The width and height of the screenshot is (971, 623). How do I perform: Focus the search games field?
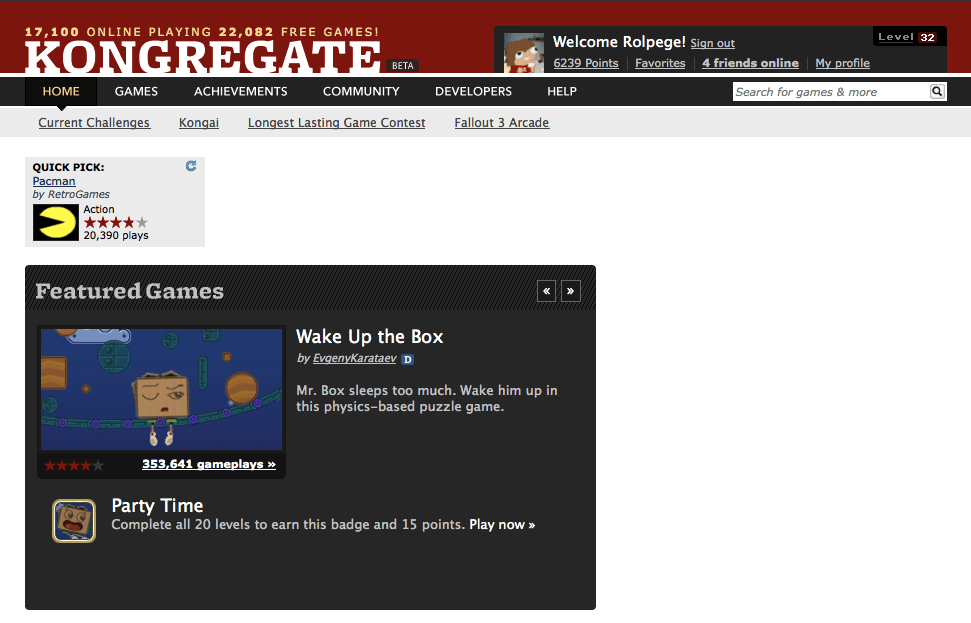coord(831,92)
